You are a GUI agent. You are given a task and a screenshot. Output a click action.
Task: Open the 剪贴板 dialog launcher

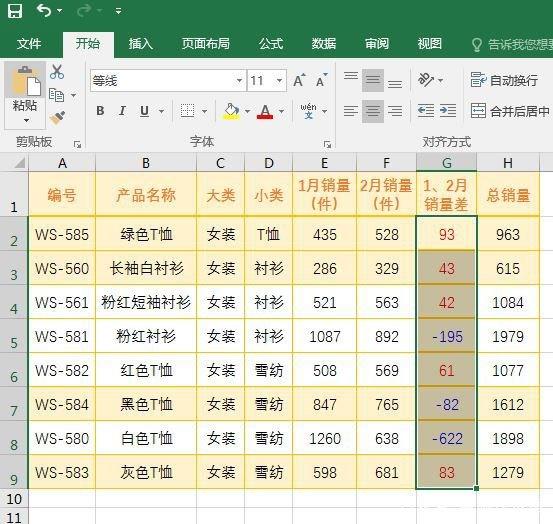click(x=77, y=144)
